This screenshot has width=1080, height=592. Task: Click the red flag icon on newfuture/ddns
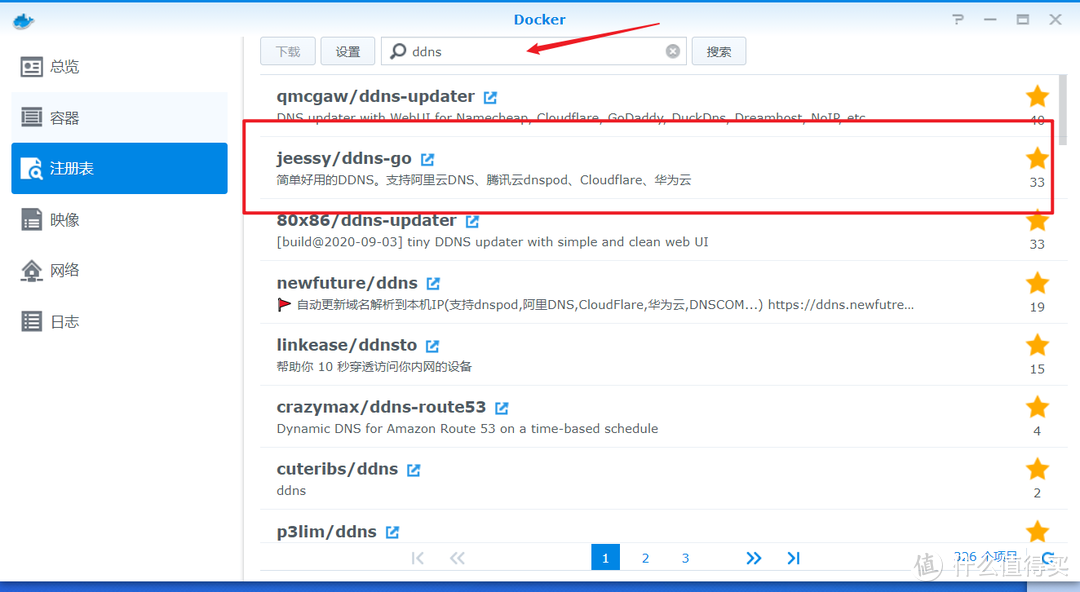click(284, 304)
